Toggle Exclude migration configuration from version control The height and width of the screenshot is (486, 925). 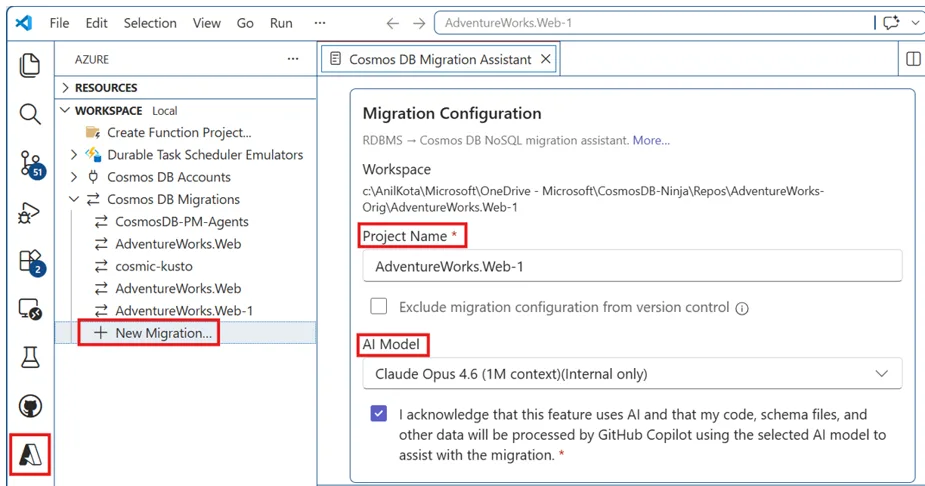point(379,306)
